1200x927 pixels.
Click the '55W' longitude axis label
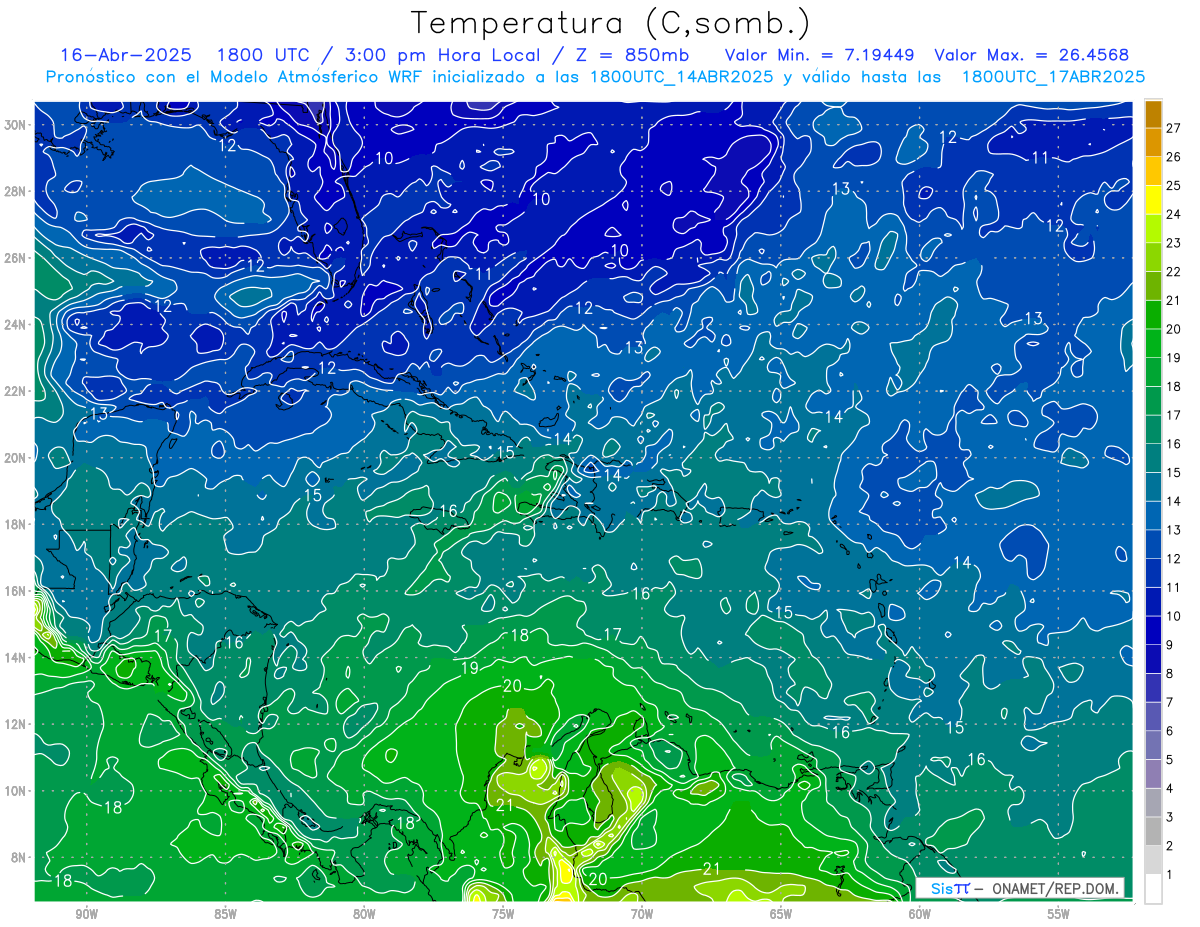click(1059, 914)
